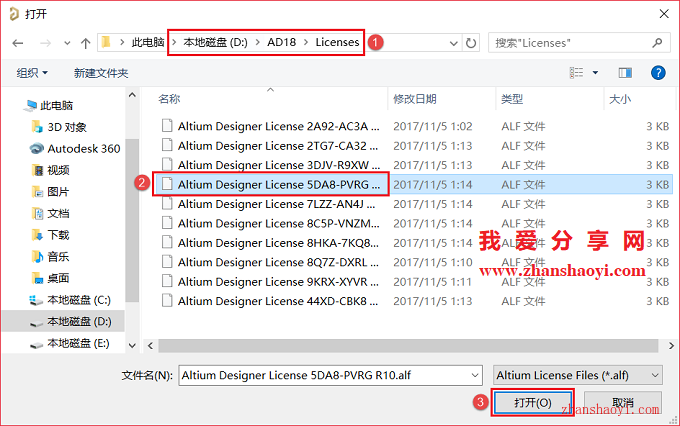Click horizontal scrollbar right arrow

click(x=671, y=346)
